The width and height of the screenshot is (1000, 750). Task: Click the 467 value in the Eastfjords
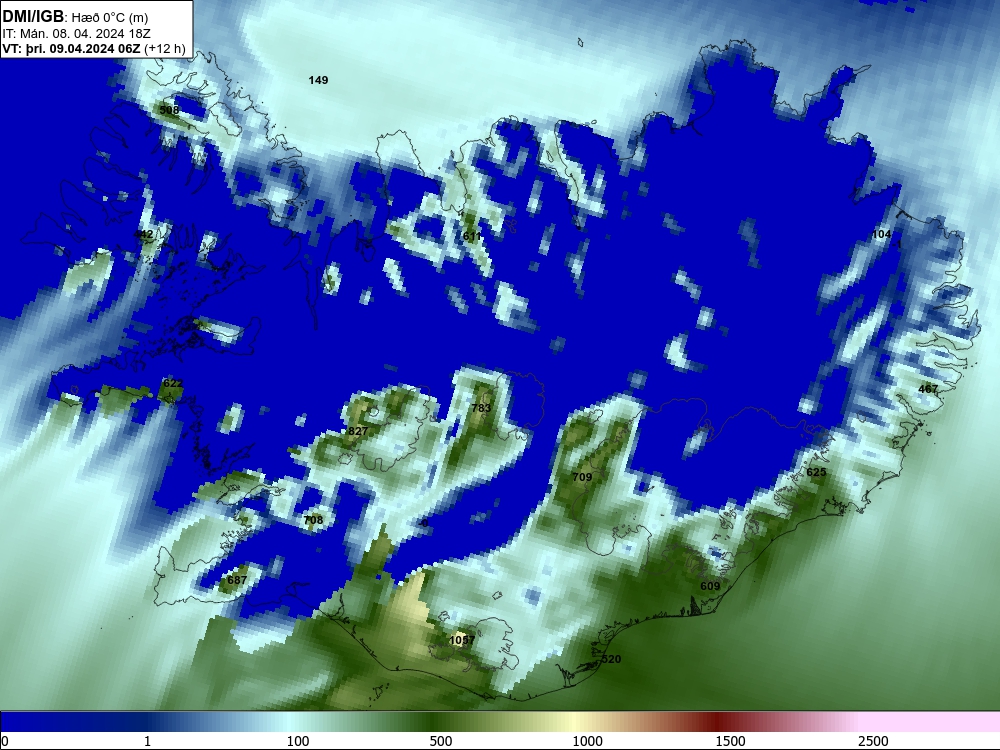pos(928,388)
